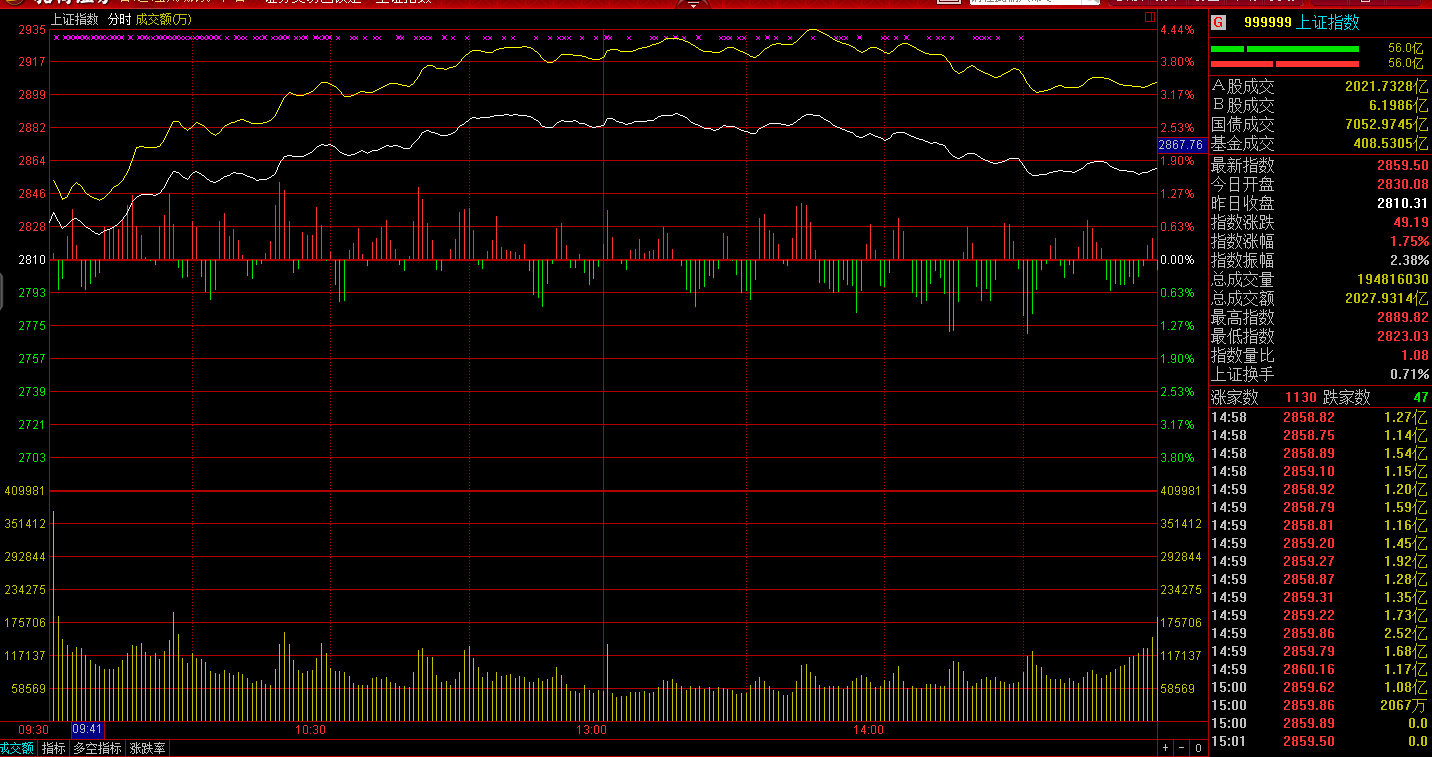Screen dimensions: 1432x757
Task: Click the red sell volume bar indicator
Action: [x=1285, y=63]
